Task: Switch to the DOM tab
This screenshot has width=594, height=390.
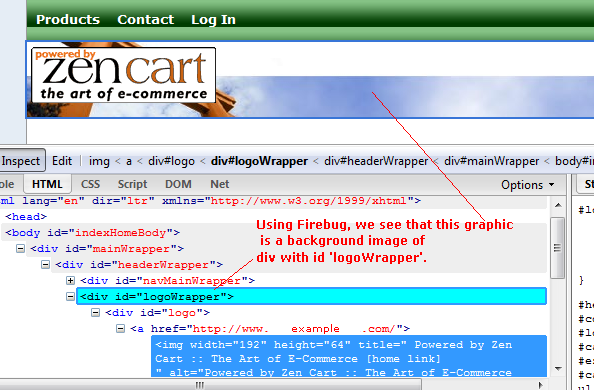Action: tap(178, 184)
